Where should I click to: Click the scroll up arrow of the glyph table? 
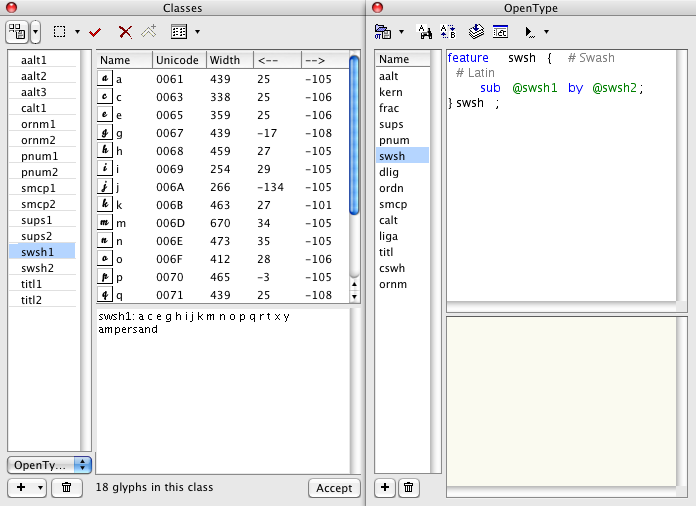tap(354, 284)
